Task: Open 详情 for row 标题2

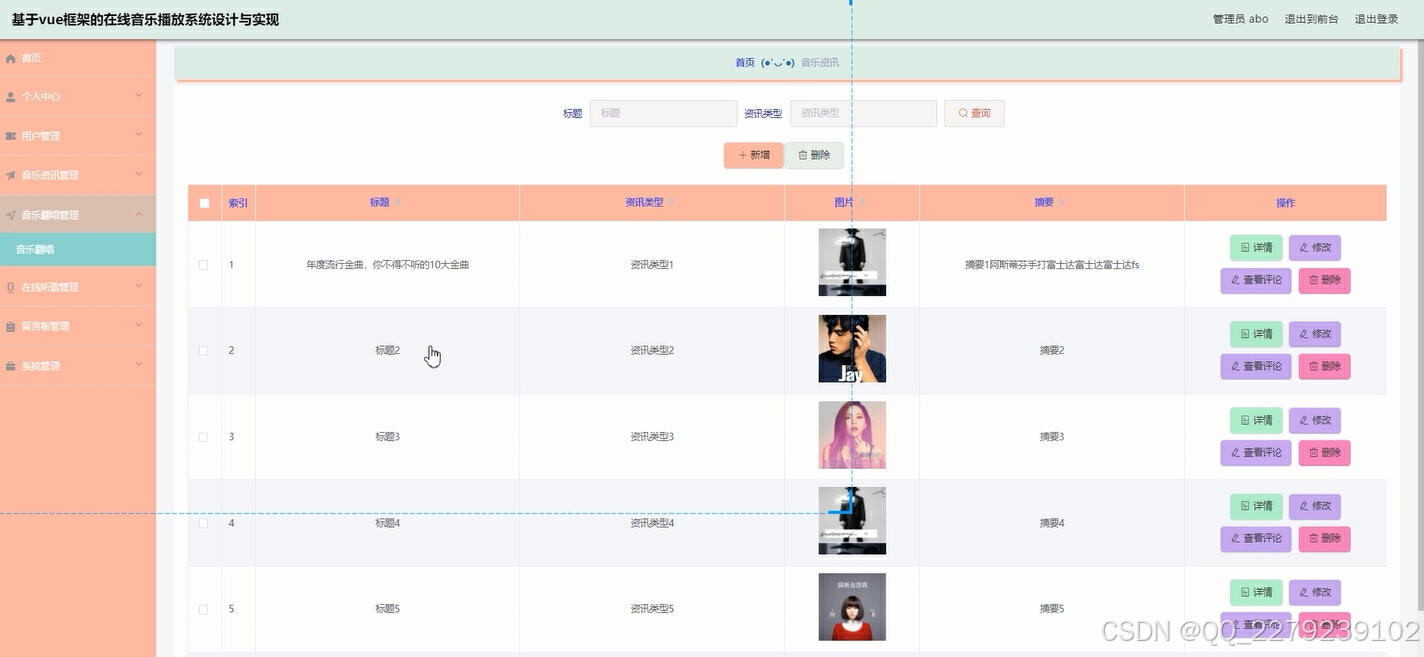Action: click(x=1256, y=334)
